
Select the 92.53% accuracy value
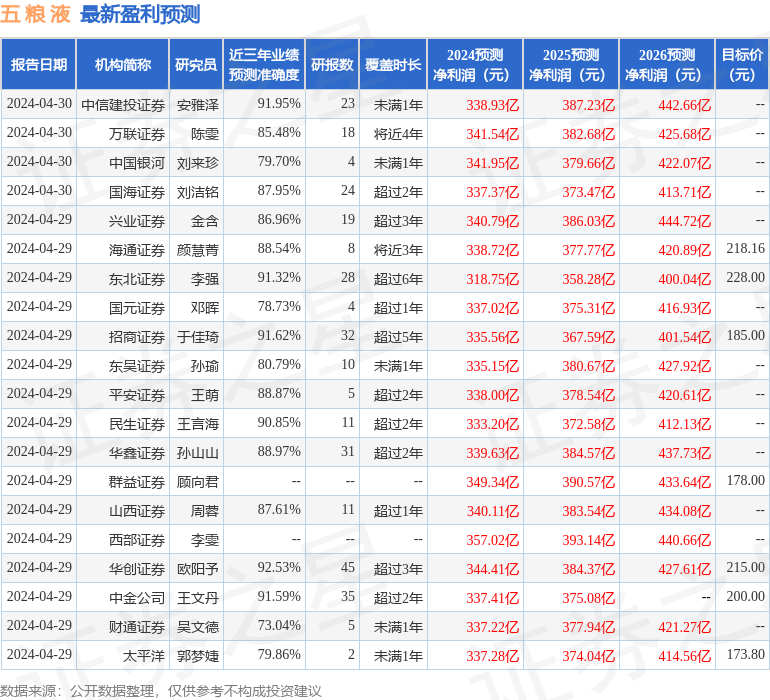[x=279, y=567]
